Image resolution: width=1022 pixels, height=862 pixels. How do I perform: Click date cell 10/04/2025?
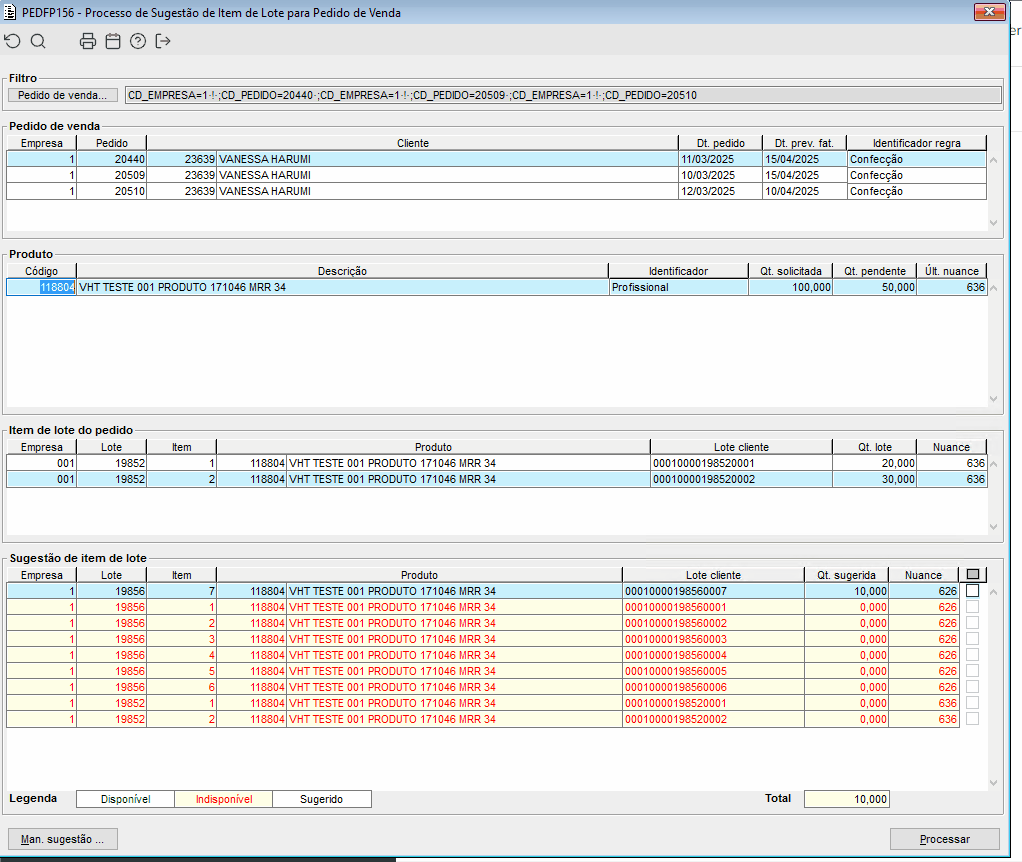click(x=804, y=191)
